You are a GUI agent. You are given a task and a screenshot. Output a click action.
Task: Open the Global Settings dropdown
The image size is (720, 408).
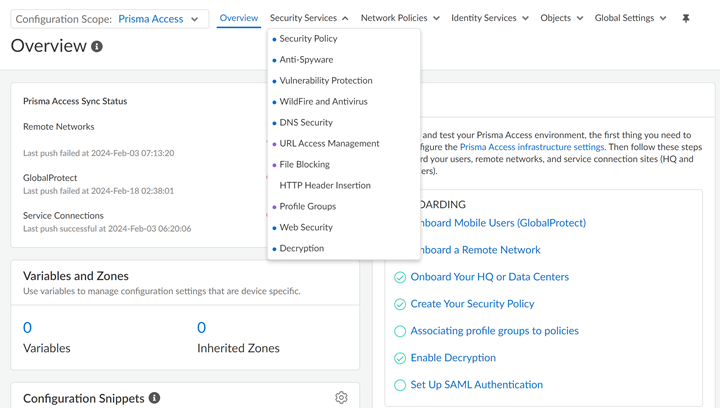click(630, 18)
